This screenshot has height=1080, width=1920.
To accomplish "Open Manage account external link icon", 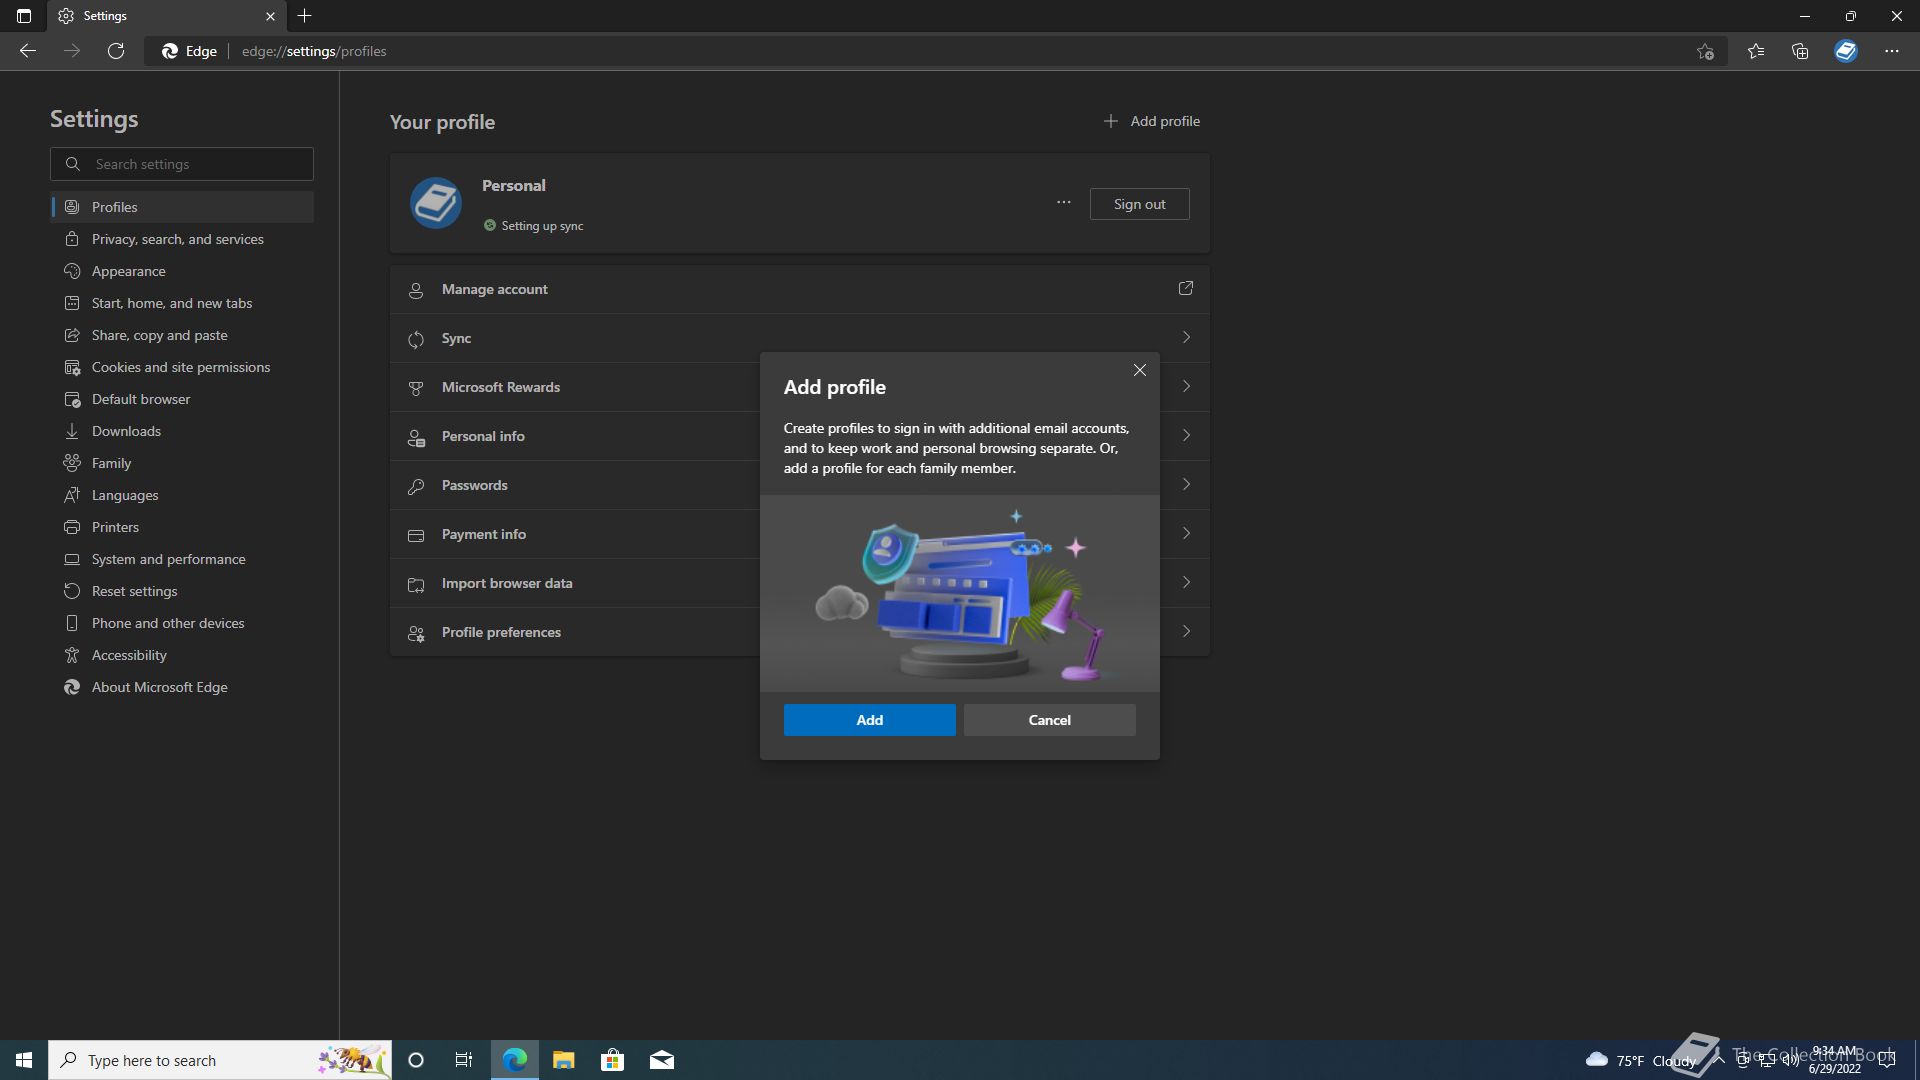I will 1186,288.
